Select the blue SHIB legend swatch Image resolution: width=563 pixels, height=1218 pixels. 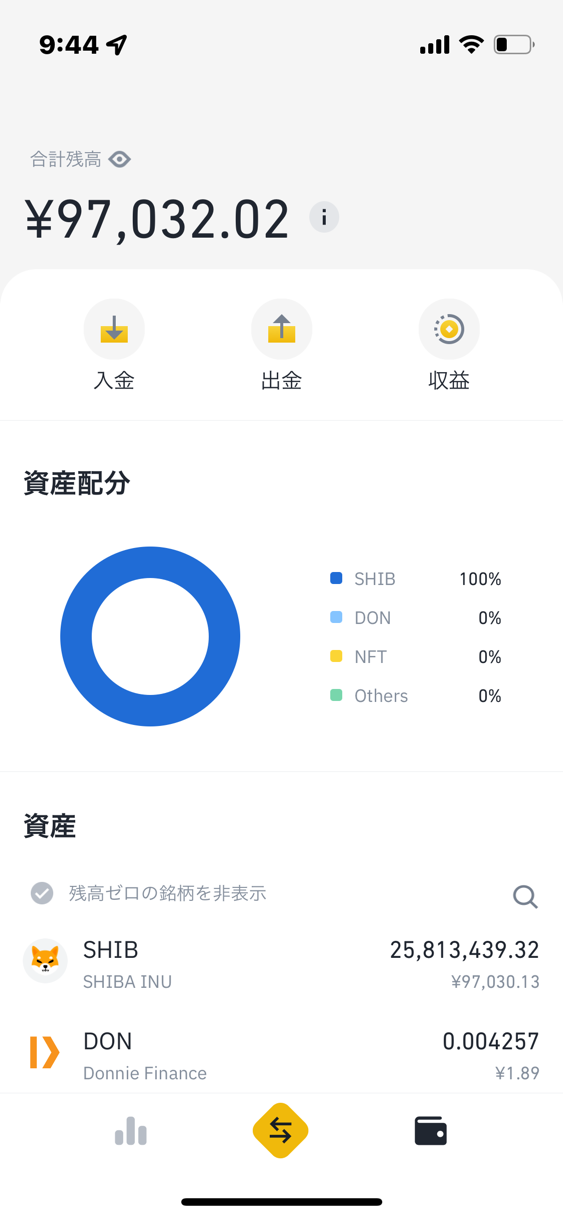click(x=336, y=578)
